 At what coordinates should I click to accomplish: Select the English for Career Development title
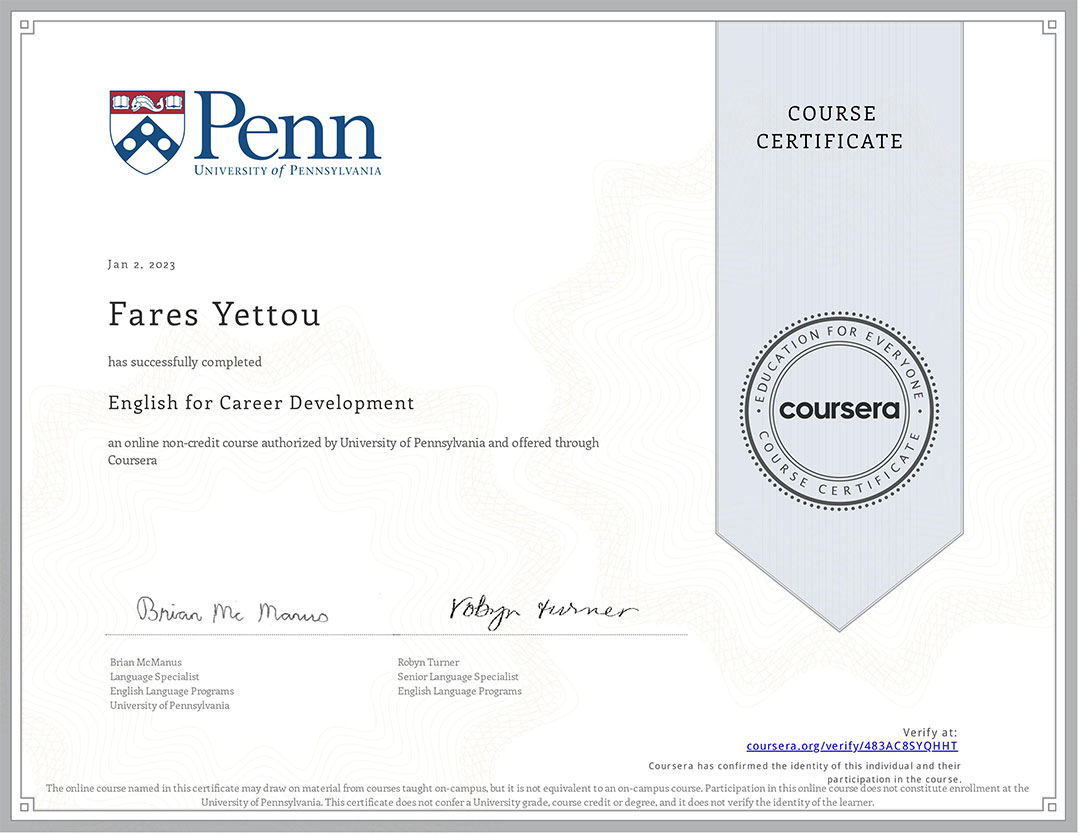coord(260,403)
